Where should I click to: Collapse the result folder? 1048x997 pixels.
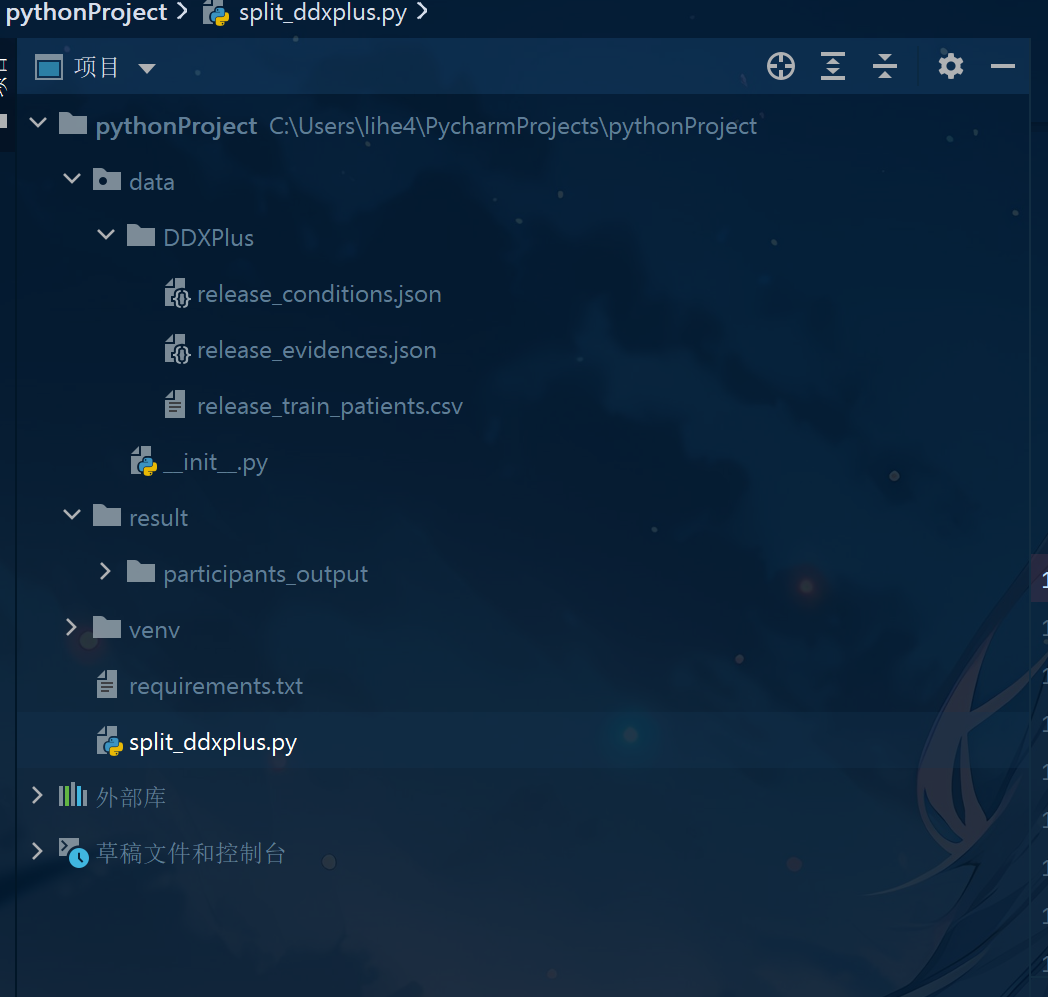pyautogui.click(x=72, y=517)
